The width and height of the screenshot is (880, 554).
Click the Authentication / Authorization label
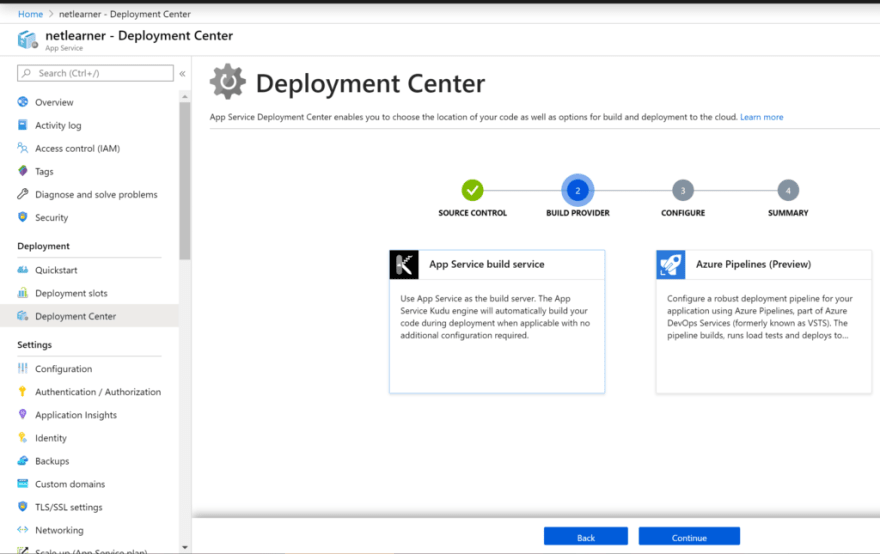(x=98, y=392)
